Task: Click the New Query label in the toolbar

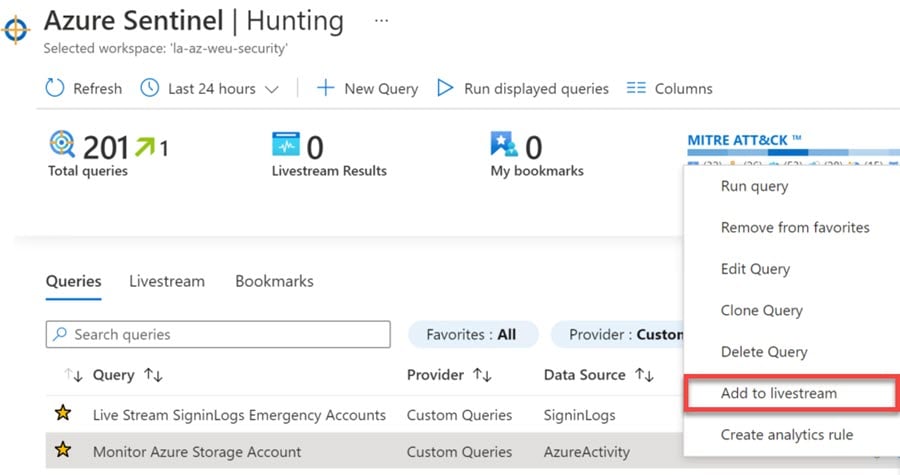Action: coord(381,89)
